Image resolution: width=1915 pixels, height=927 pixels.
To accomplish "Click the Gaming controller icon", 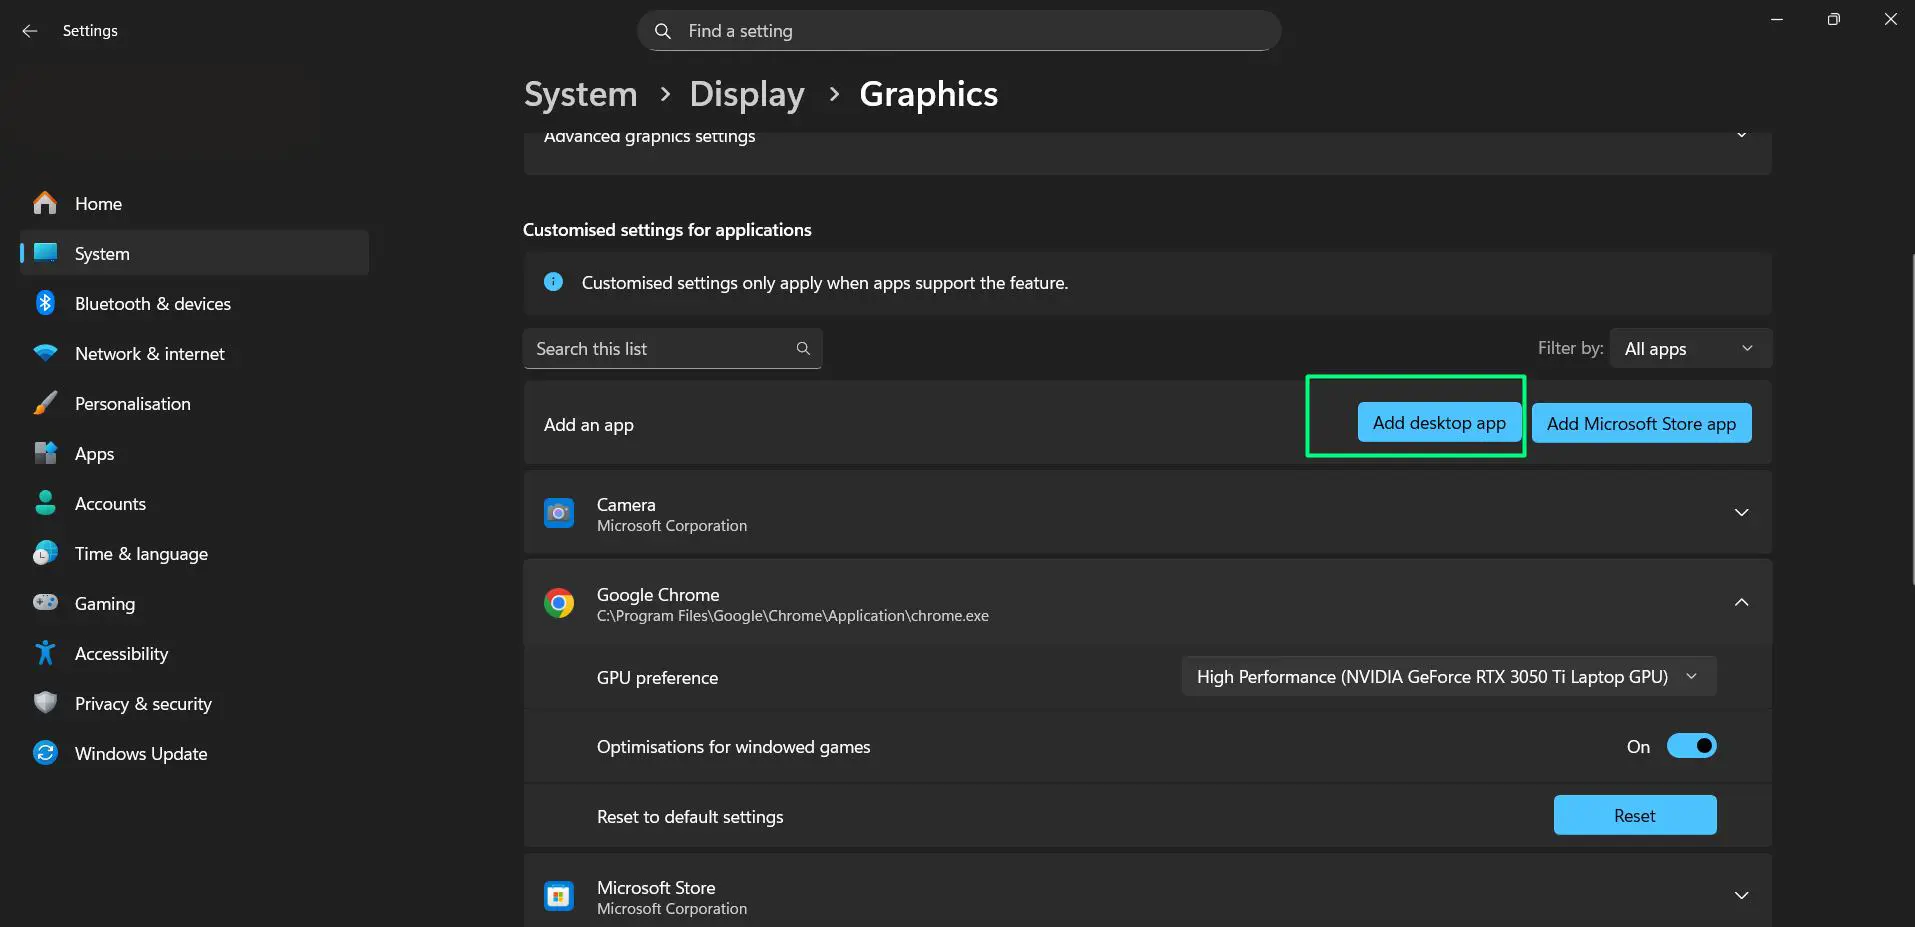I will 45,603.
